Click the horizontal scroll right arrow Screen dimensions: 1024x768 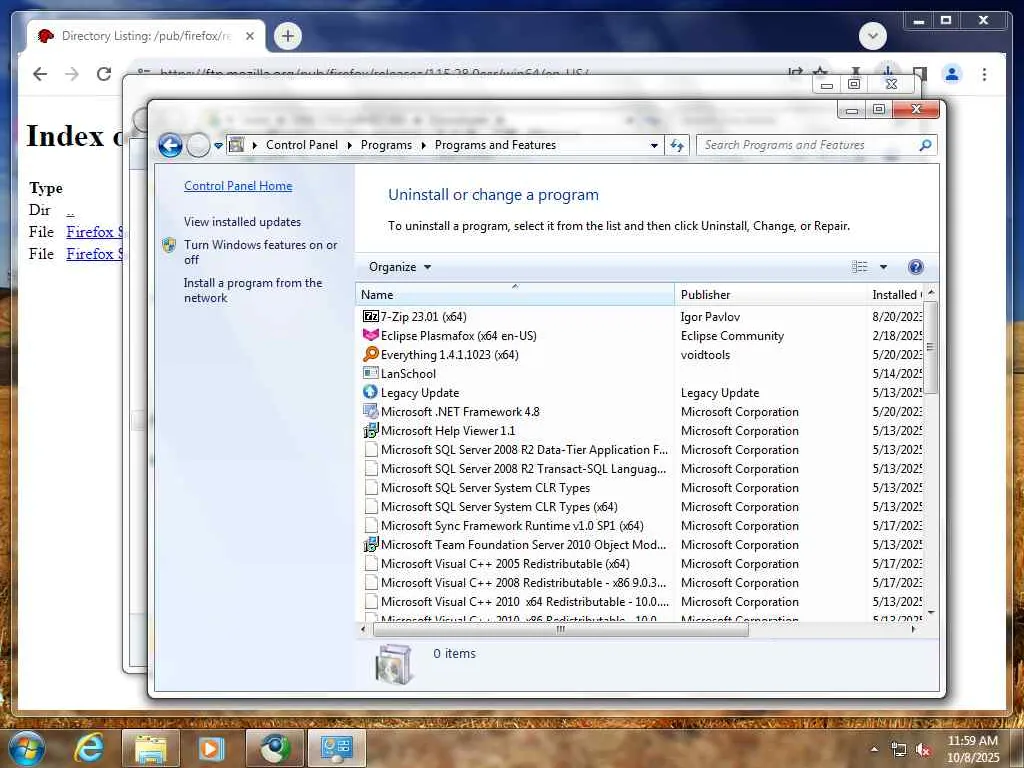(x=913, y=630)
